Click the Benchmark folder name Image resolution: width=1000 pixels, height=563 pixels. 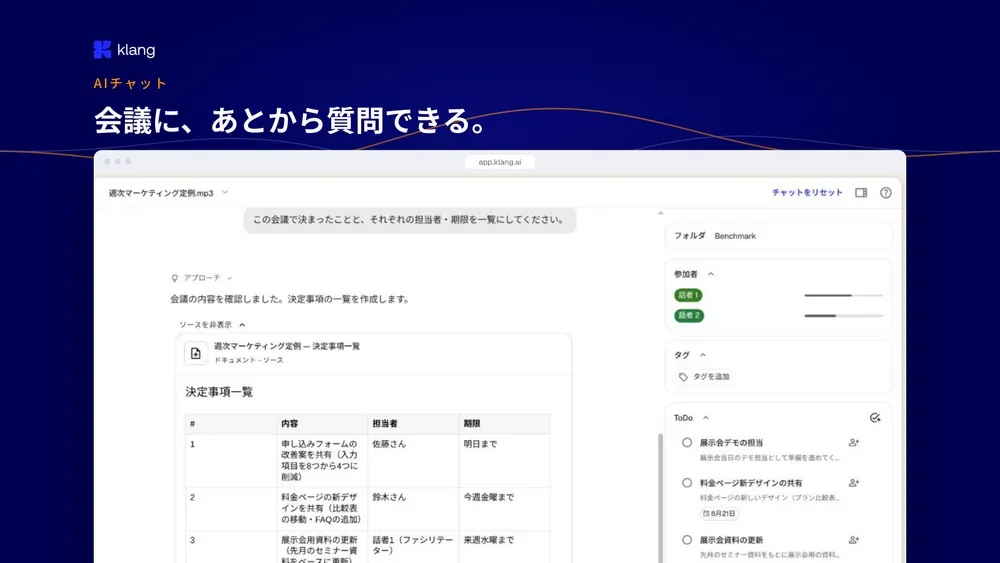(x=735, y=236)
